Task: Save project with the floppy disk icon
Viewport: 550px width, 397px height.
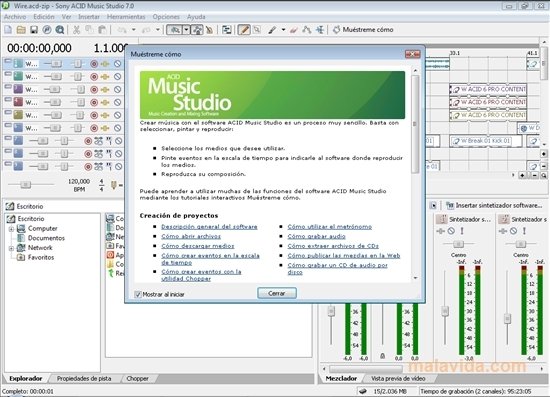Action: [x=34, y=30]
